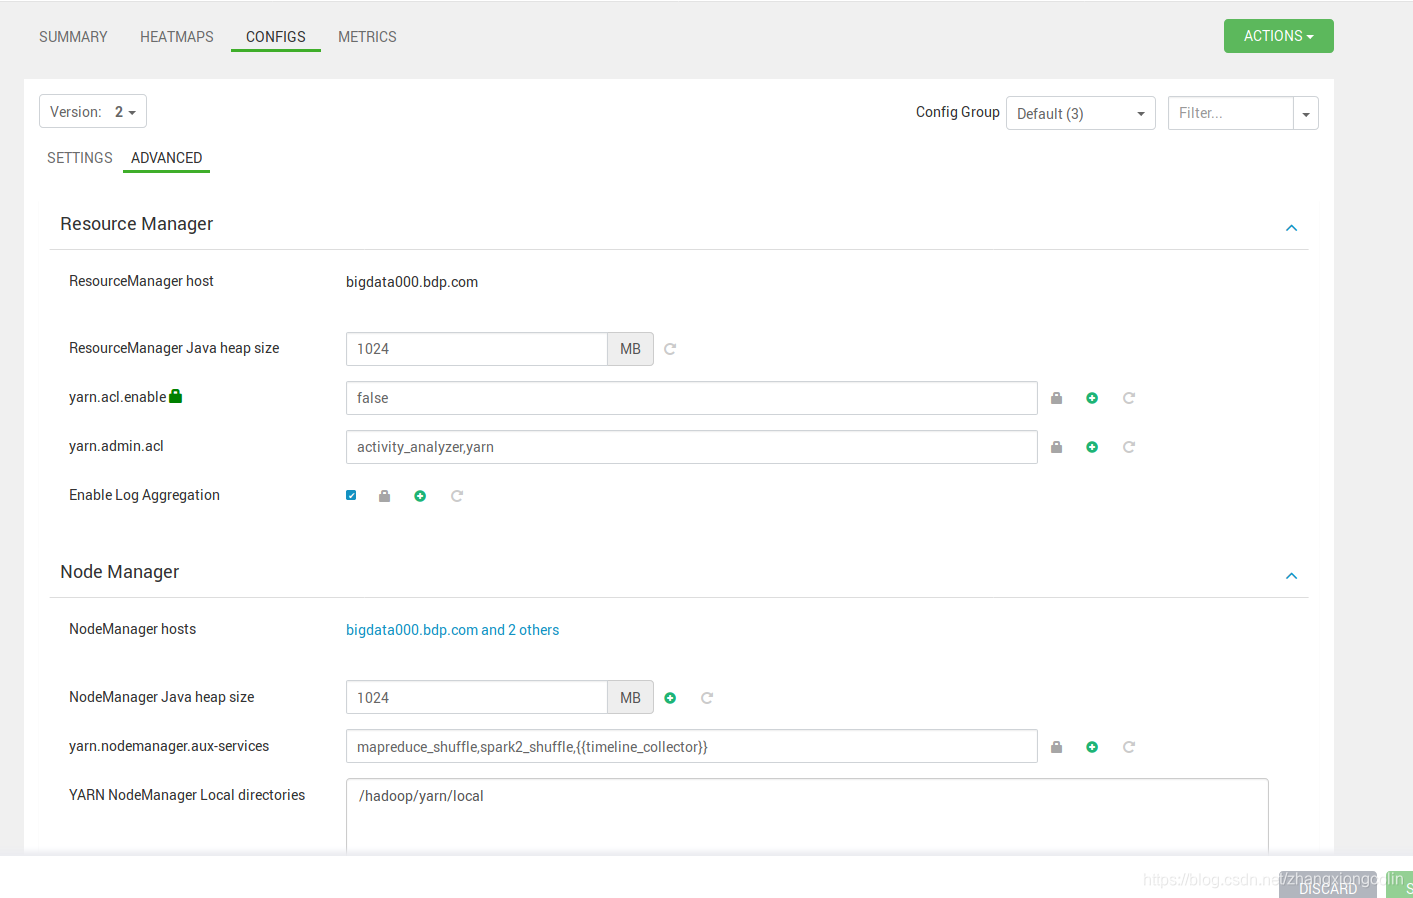Click undo icon for NodeManager Java heap size
This screenshot has height=898, width=1413.
707,698
